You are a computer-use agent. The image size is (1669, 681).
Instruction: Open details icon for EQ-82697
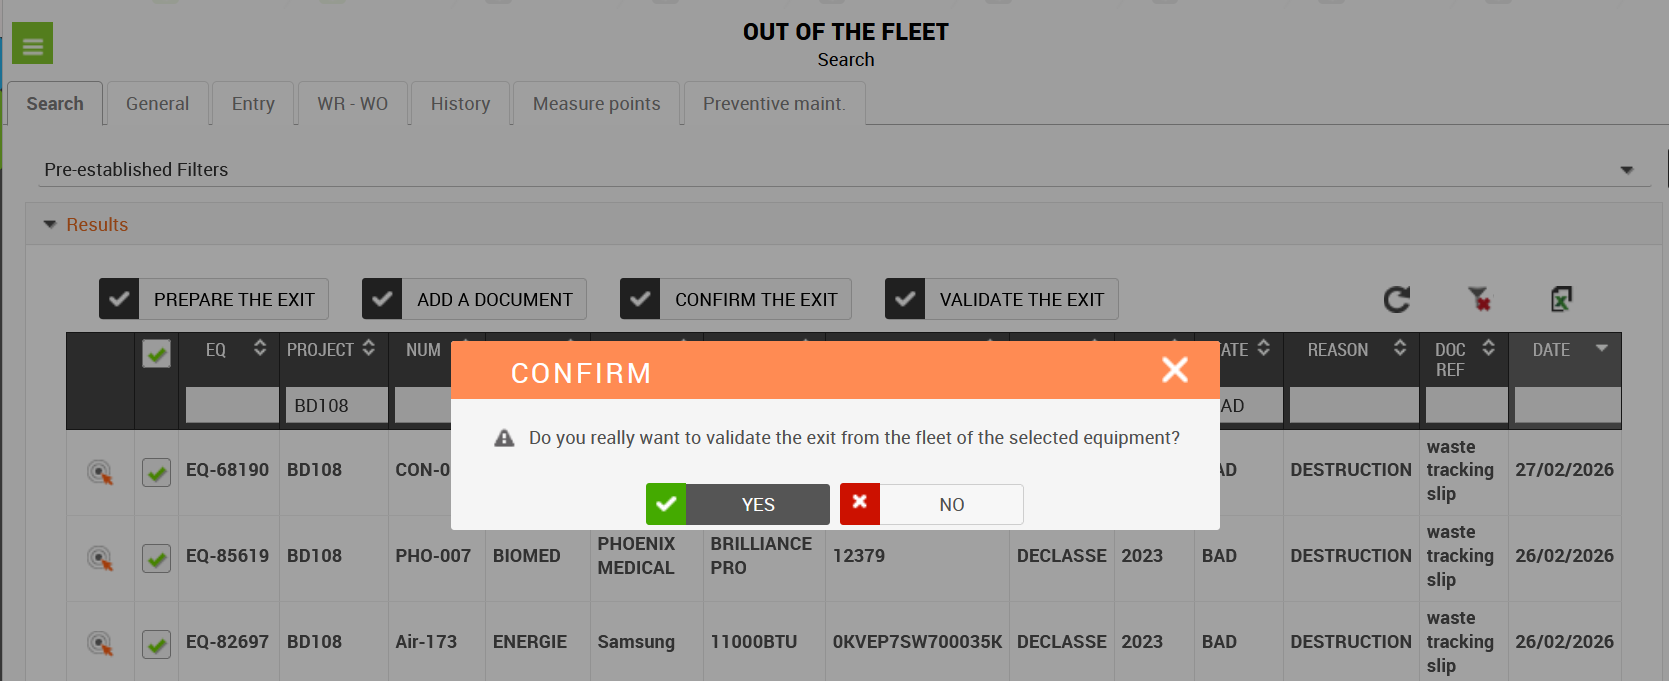click(x=100, y=643)
